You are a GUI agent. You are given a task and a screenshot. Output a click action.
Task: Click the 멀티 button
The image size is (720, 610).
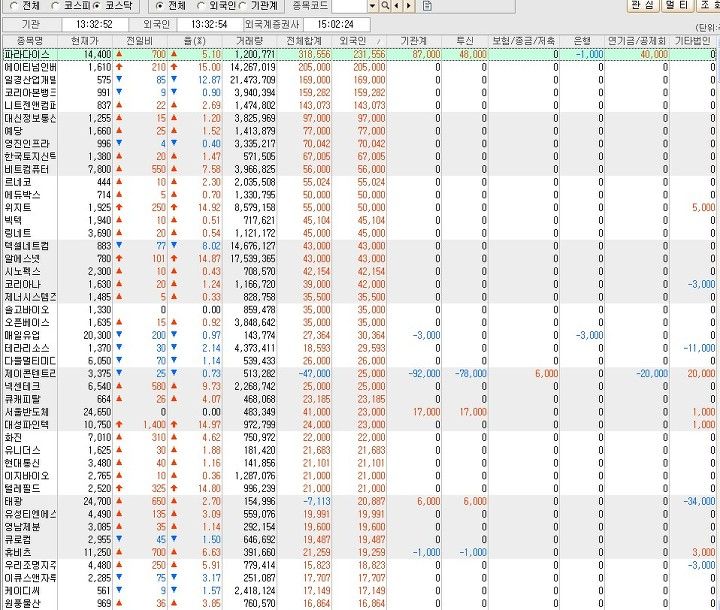[677, 6]
